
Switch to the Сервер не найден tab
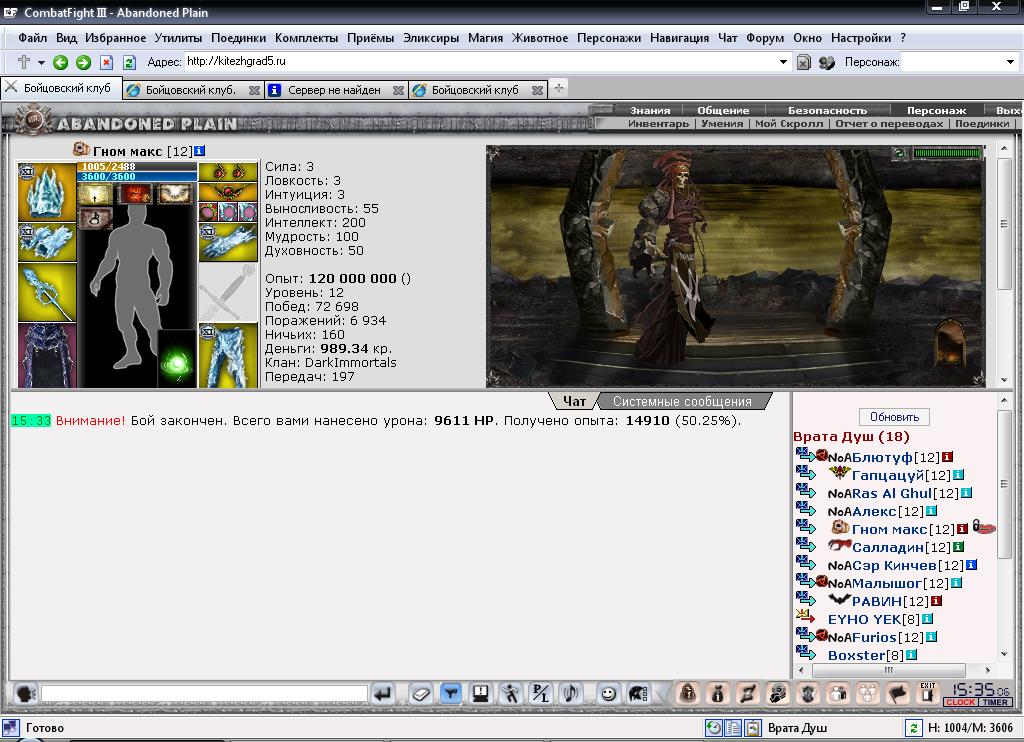pos(334,90)
